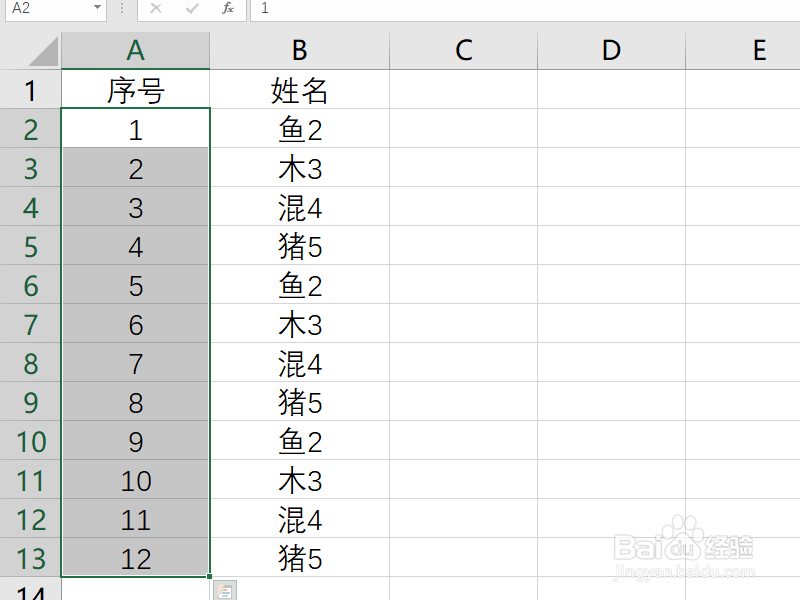800x600 pixels.
Task: Click cell A10 with value 9
Action: (x=135, y=441)
